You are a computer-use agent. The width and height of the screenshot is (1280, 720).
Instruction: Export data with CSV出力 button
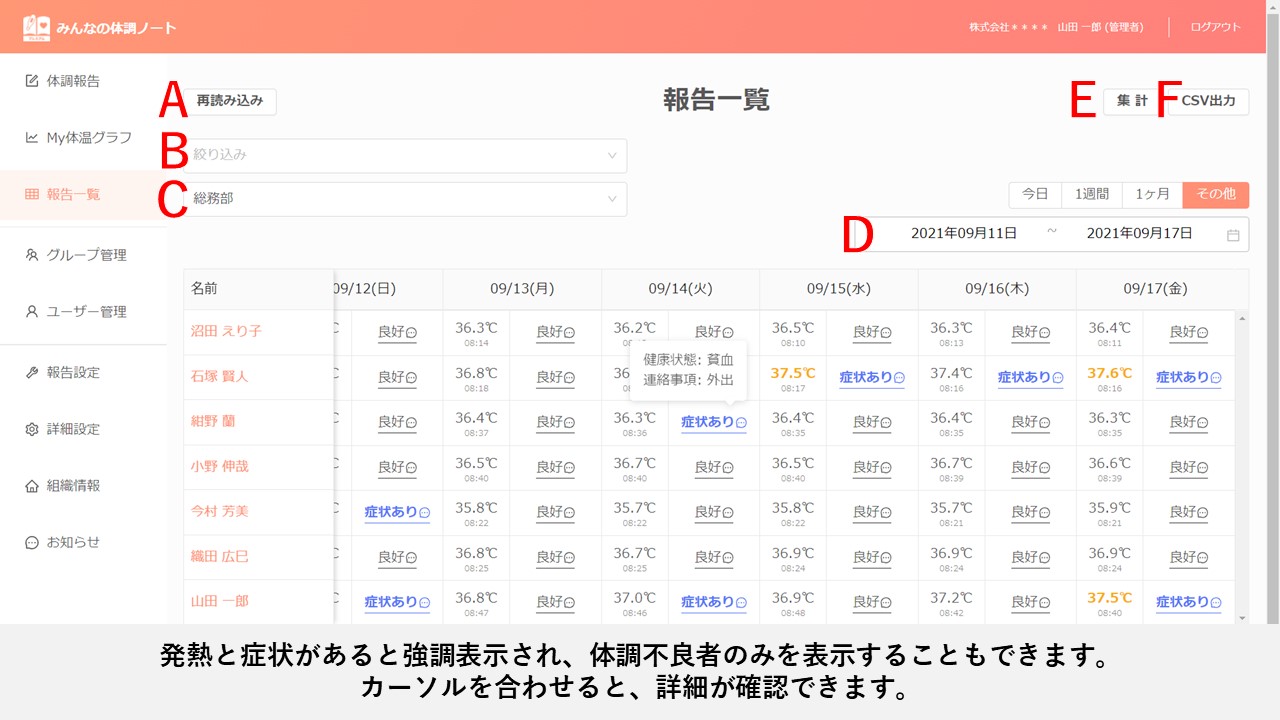[1208, 102]
